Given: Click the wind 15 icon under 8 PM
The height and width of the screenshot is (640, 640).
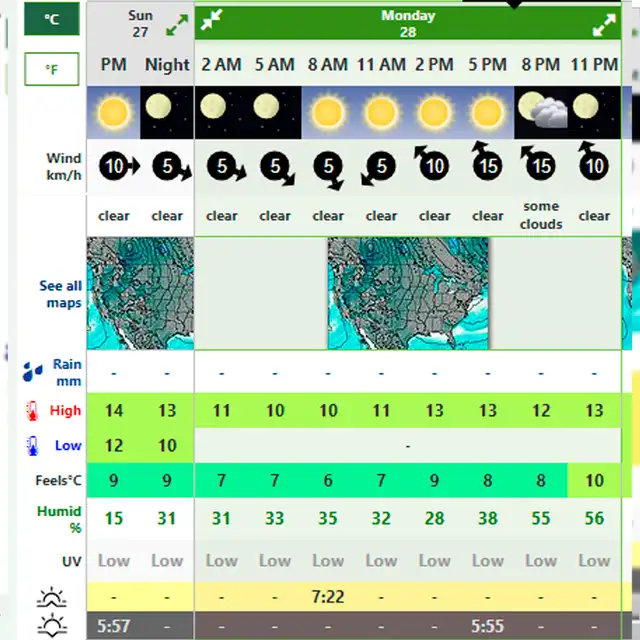Looking at the screenshot, I should tap(538, 162).
